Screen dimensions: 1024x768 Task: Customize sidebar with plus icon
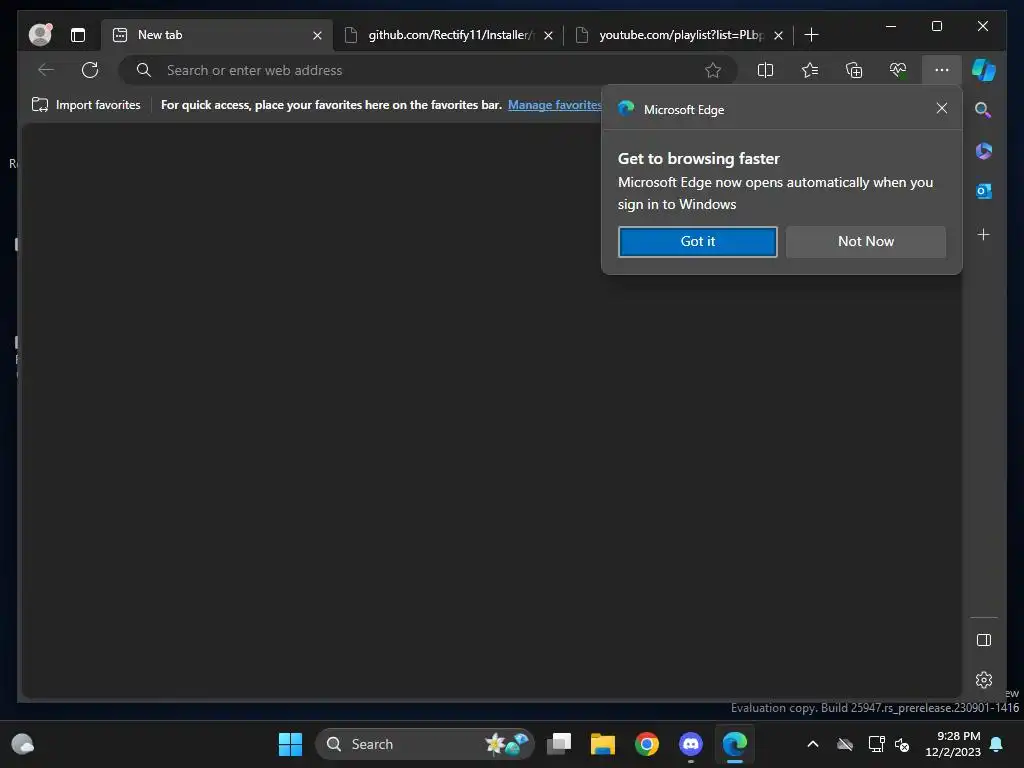[x=984, y=234]
